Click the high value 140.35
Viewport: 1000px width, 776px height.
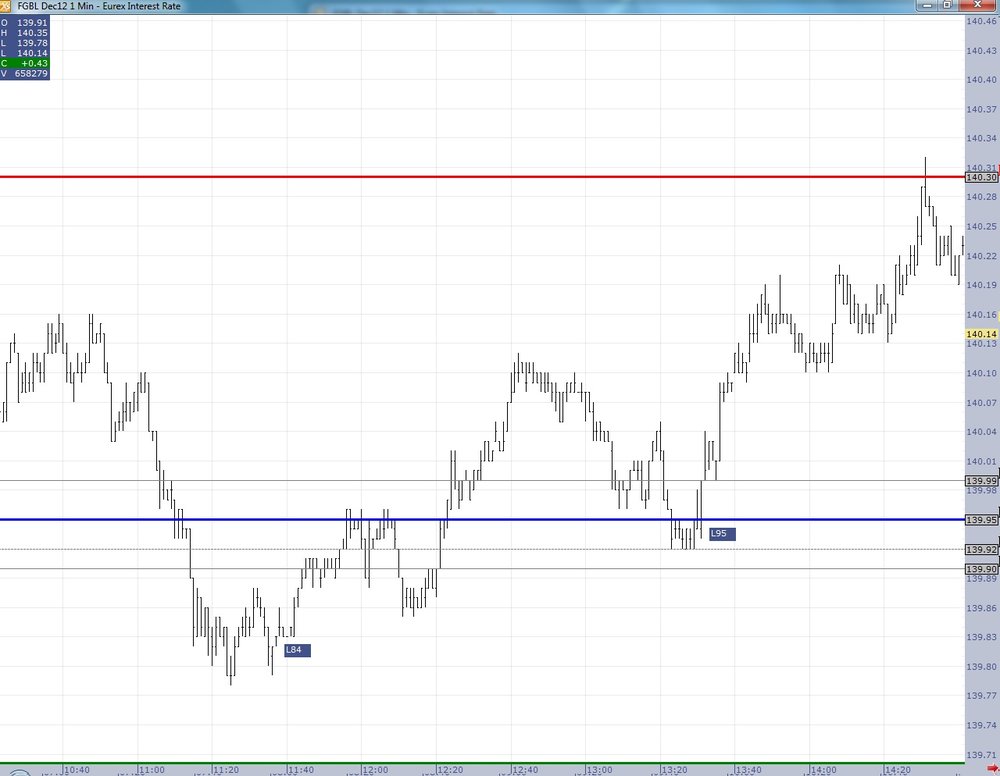(x=32, y=33)
